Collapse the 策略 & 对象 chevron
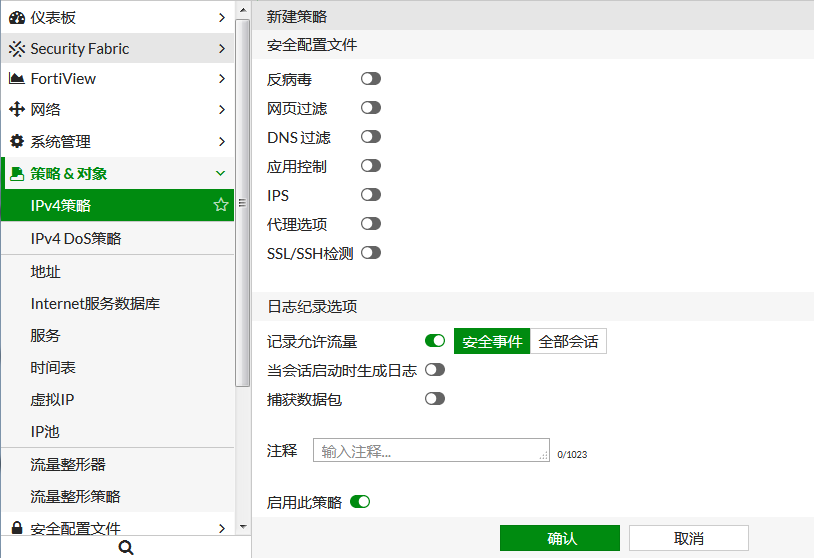The width and height of the screenshot is (814, 558). click(x=221, y=173)
